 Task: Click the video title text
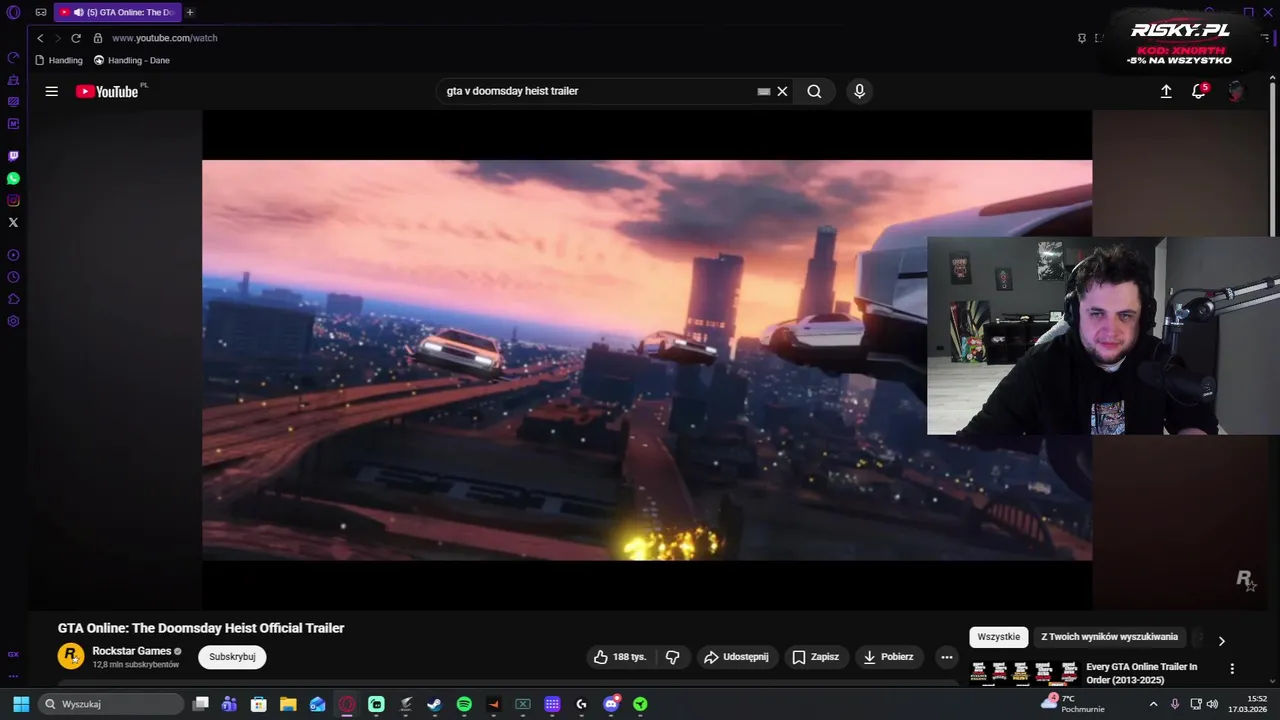coord(201,628)
